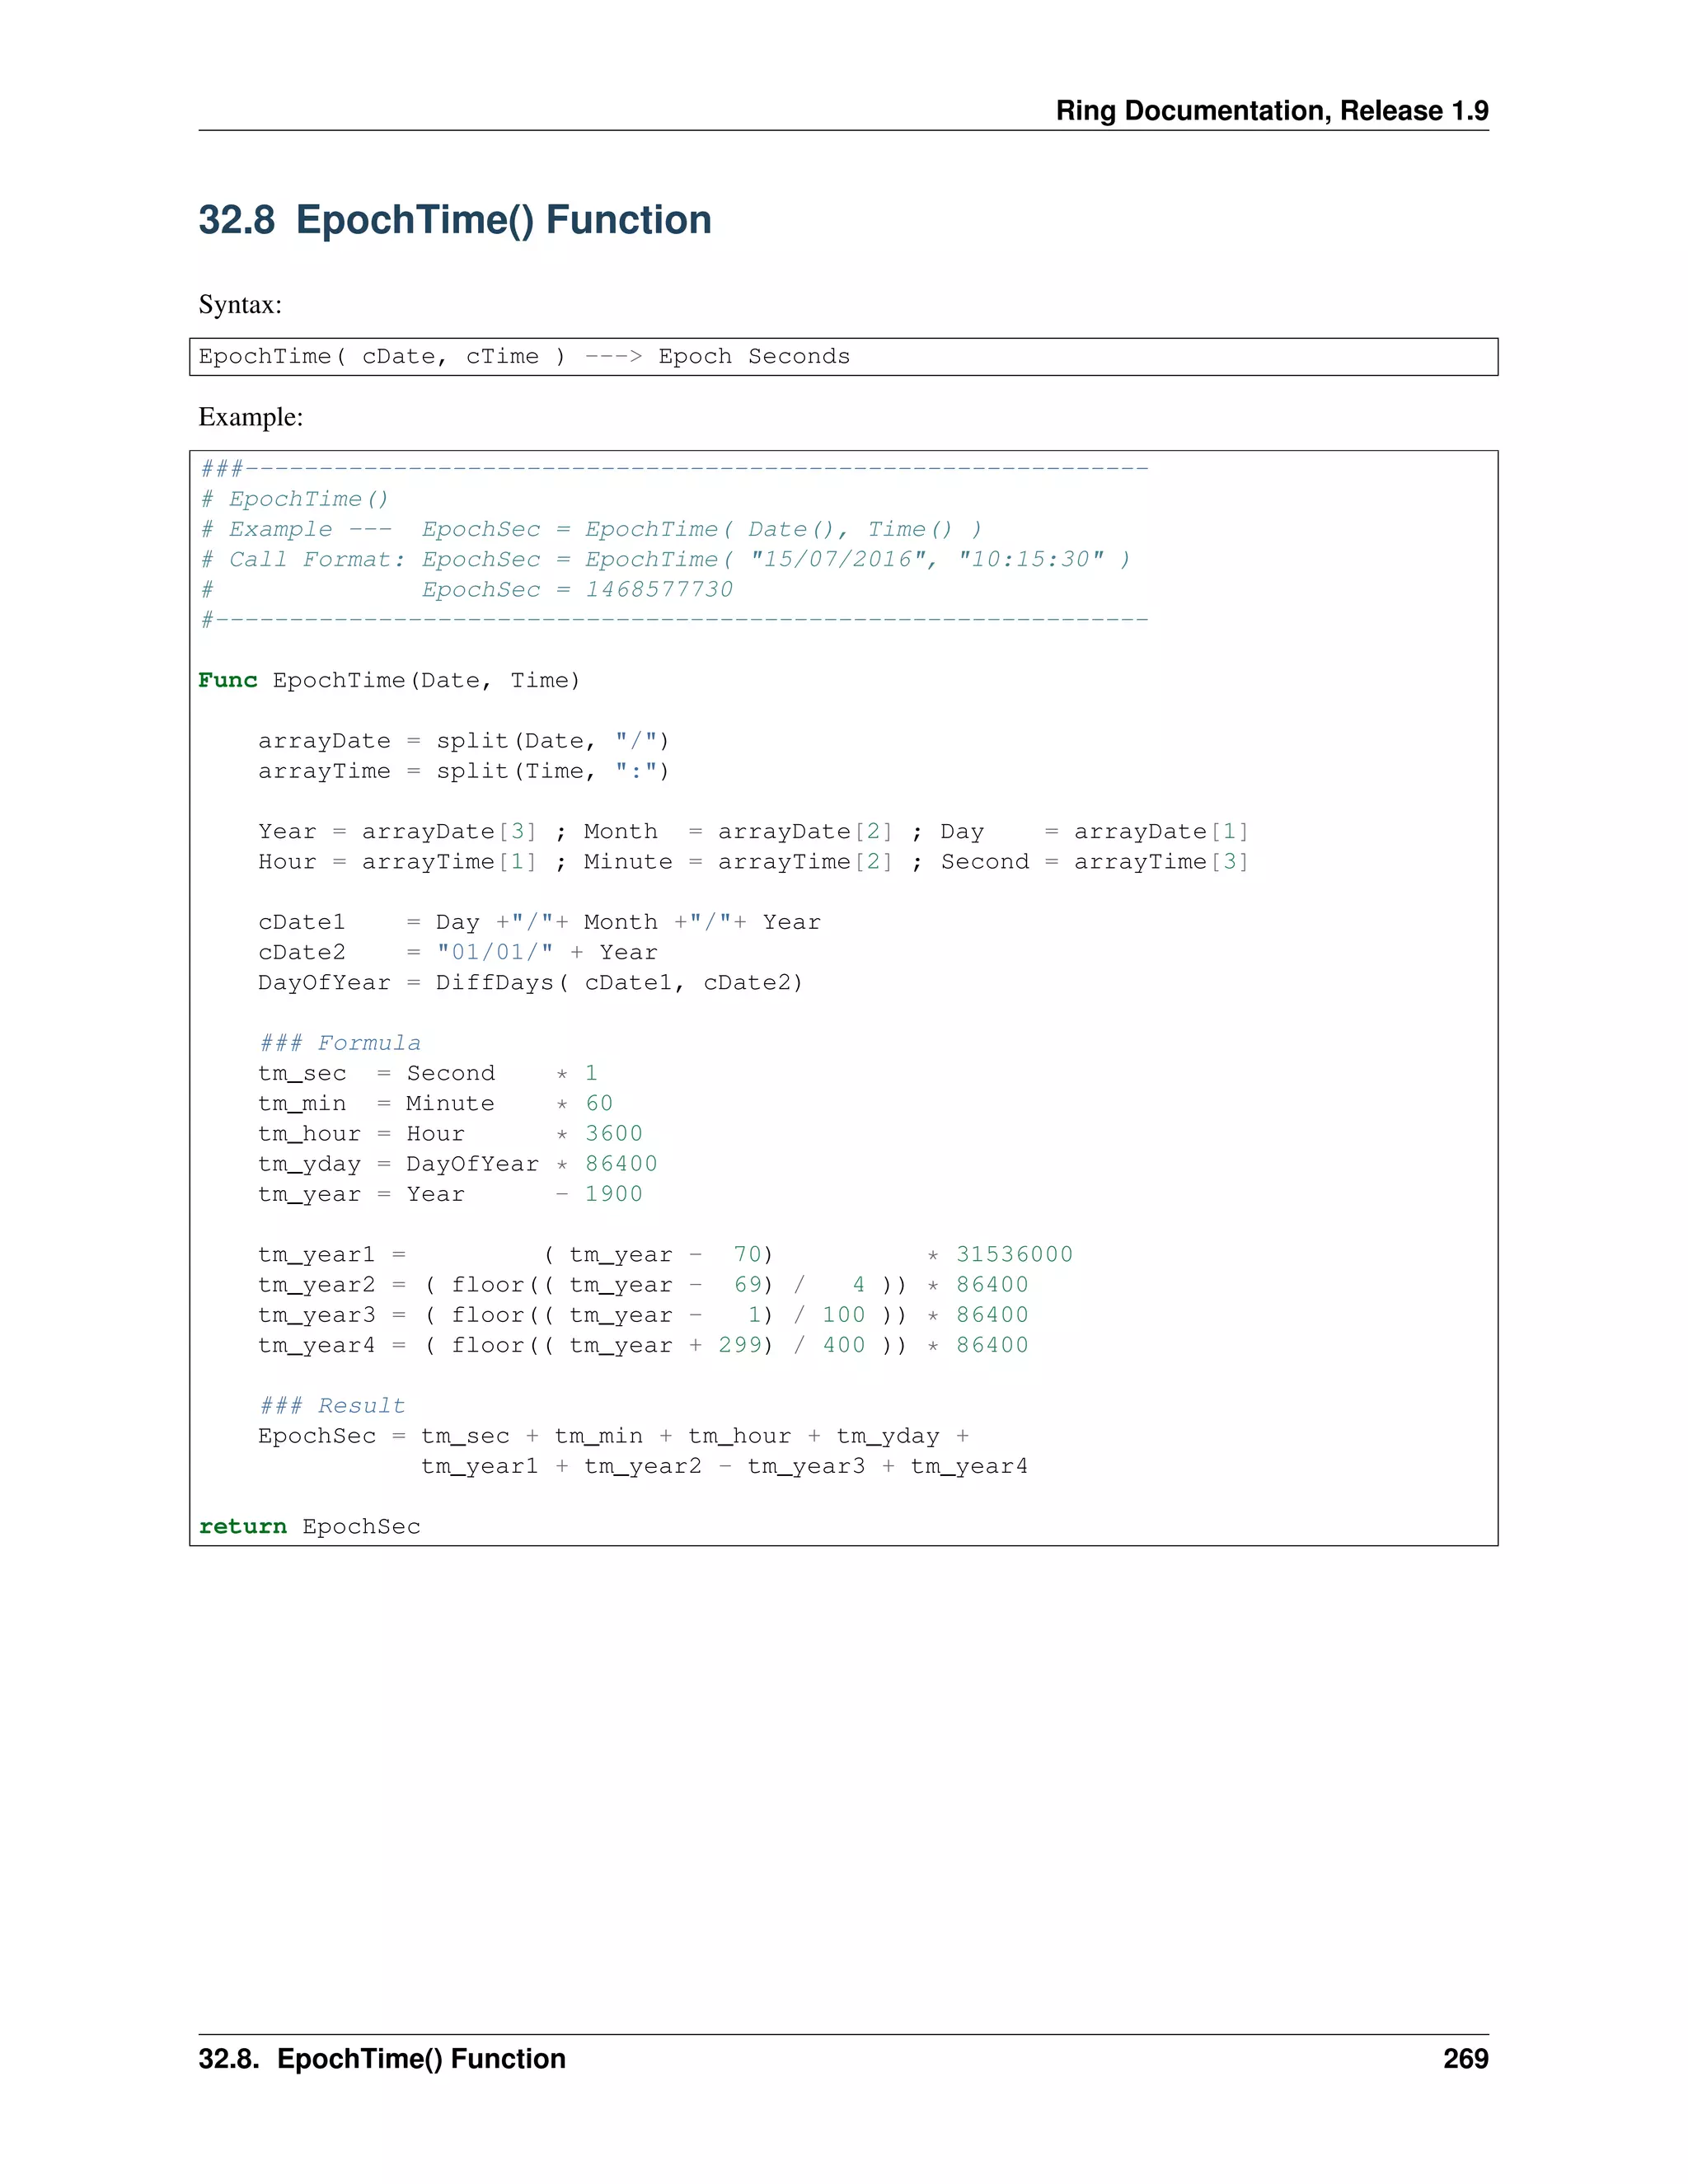Click the '### Formula' comment line
Viewport: 1688px width, 2184px height.
click(x=340, y=1043)
